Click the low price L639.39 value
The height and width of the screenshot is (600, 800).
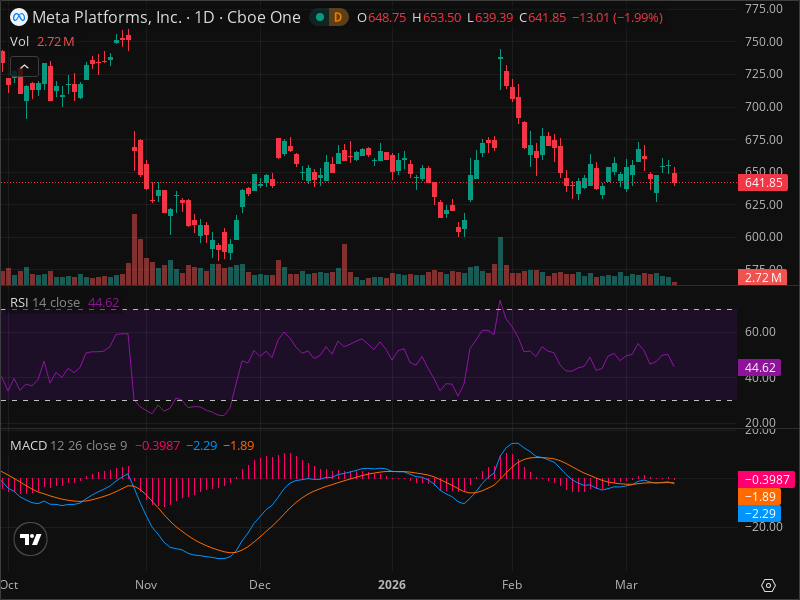point(490,18)
